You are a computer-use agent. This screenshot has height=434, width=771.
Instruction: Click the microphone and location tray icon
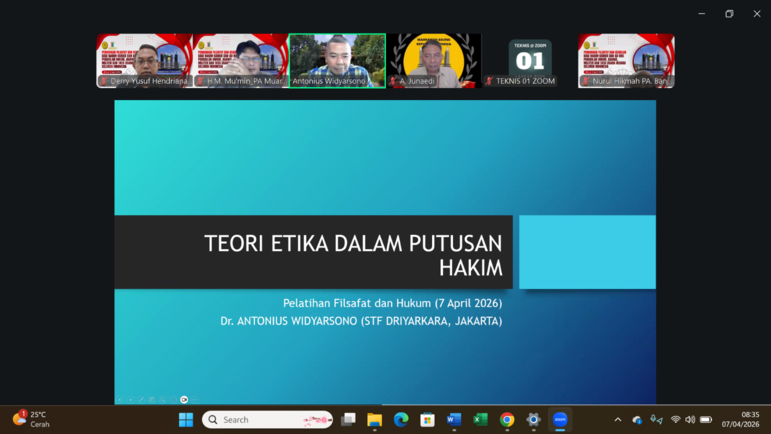click(x=656, y=420)
